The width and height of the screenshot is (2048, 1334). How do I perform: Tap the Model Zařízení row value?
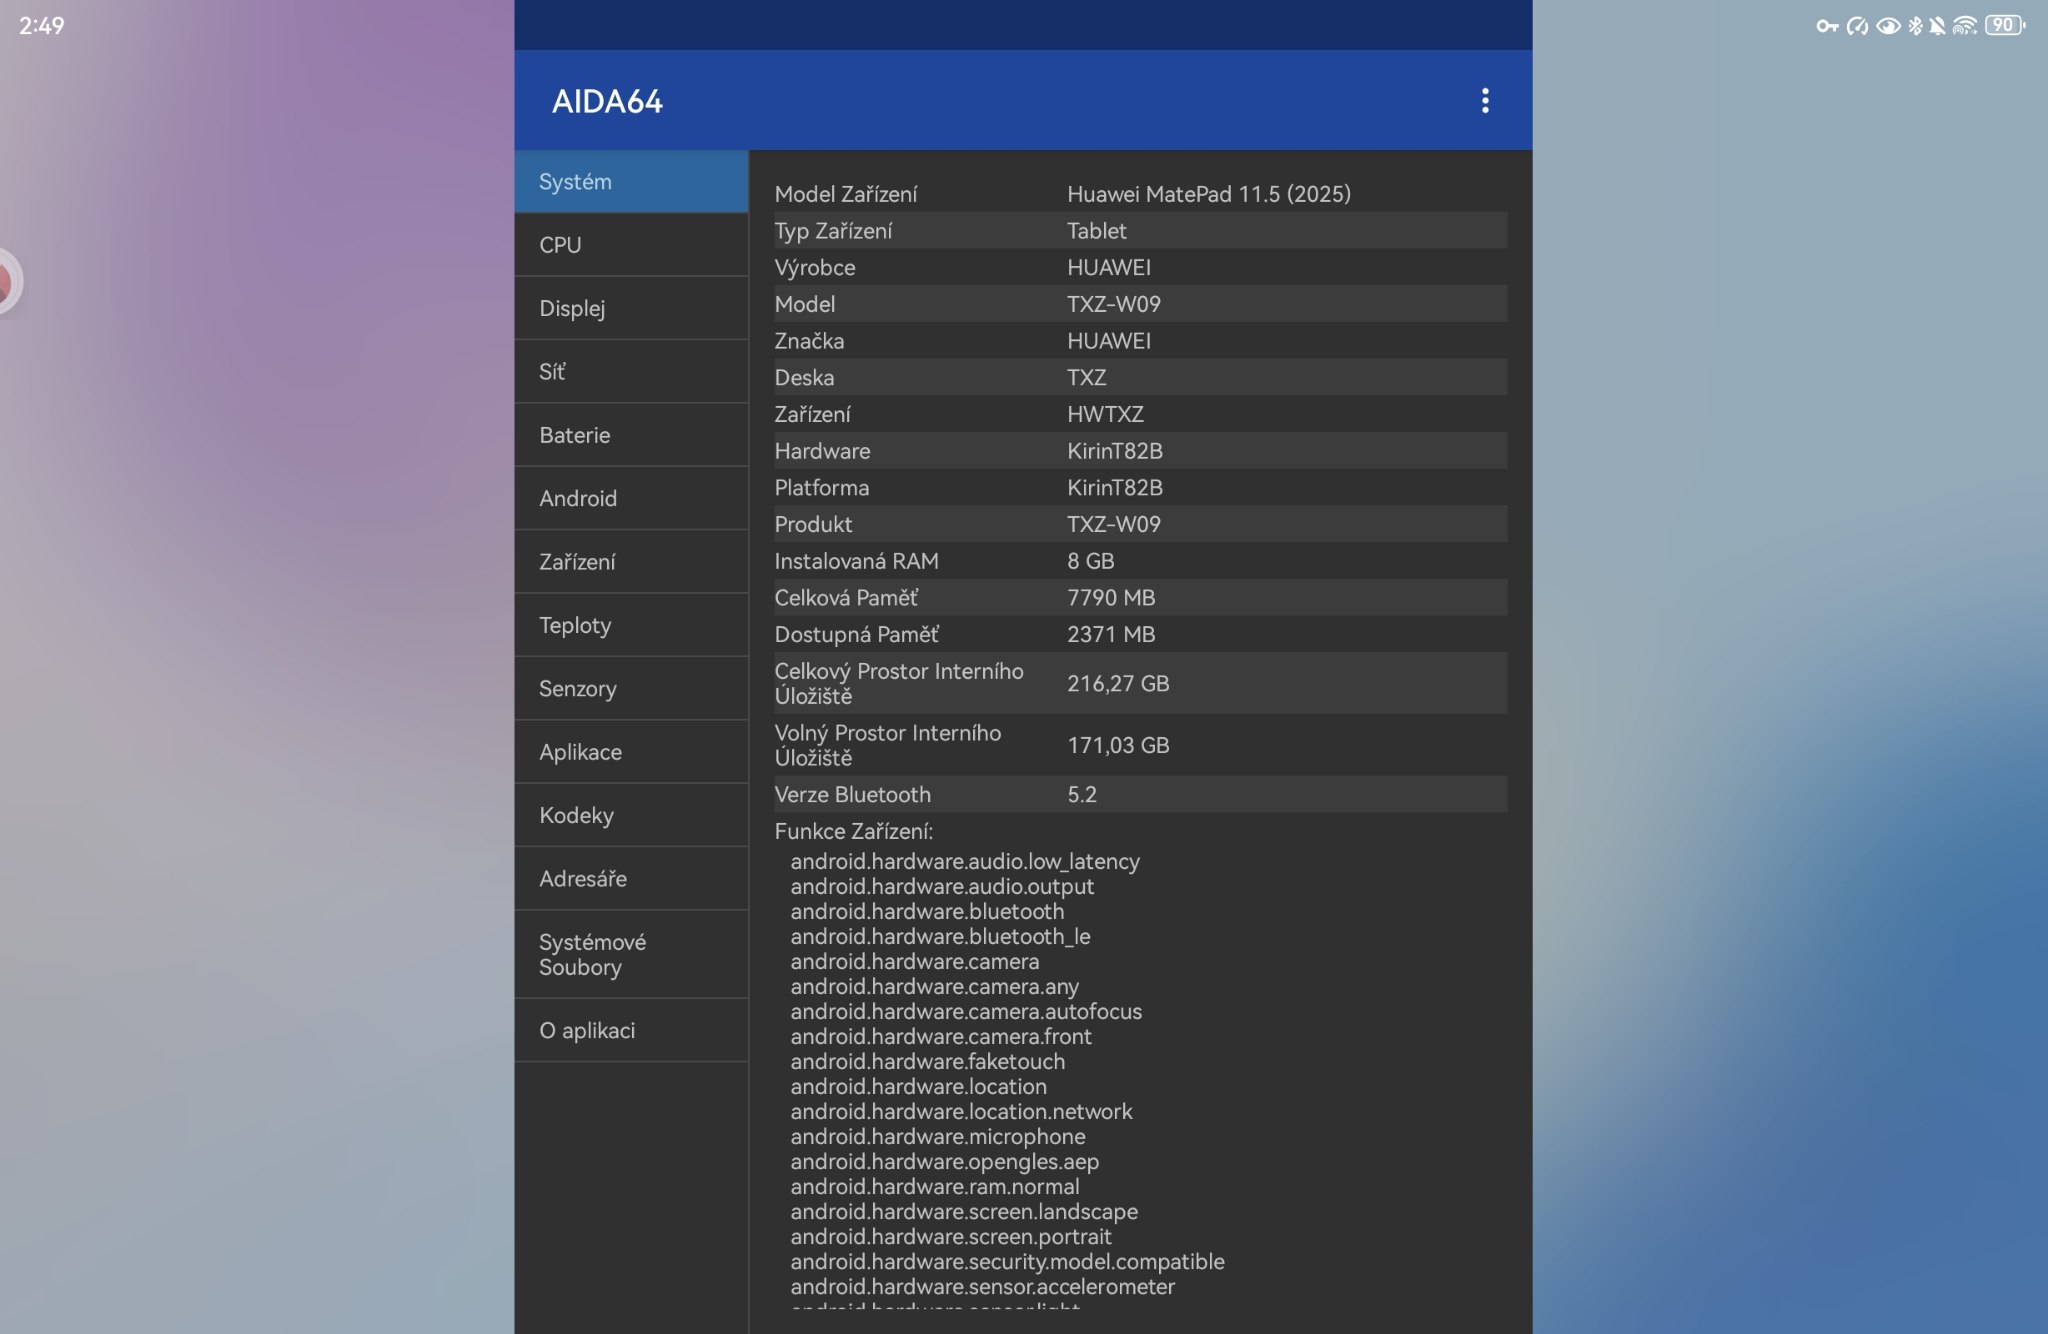(x=1208, y=194)
